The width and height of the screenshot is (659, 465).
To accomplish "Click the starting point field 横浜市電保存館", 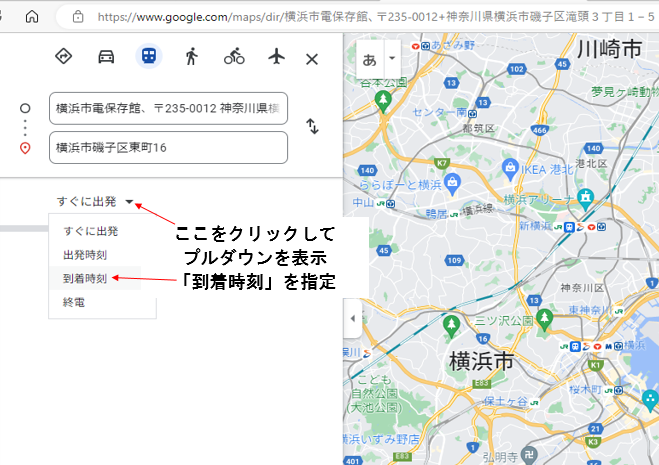I will [168, 108].
